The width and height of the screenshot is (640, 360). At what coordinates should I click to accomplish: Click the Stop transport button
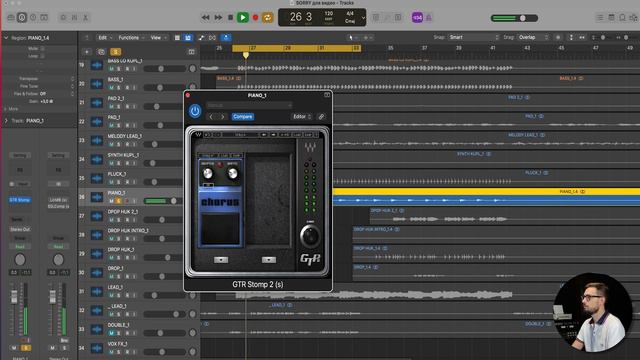click(231, 18)
